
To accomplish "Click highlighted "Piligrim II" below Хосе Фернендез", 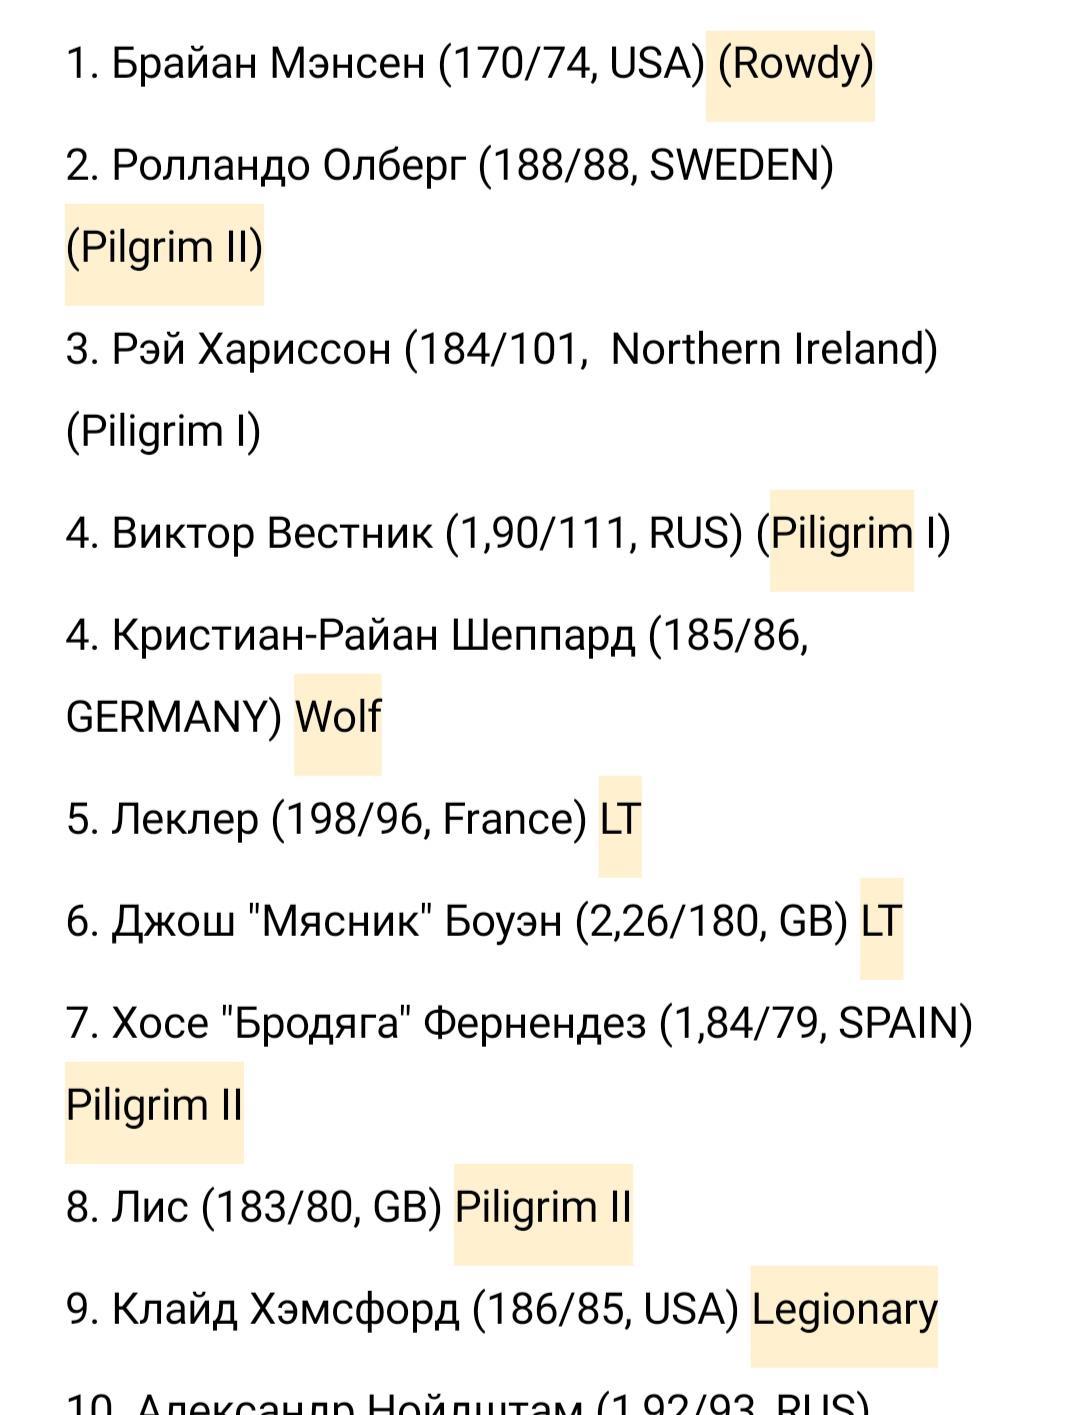I will tap(154, 1105).
